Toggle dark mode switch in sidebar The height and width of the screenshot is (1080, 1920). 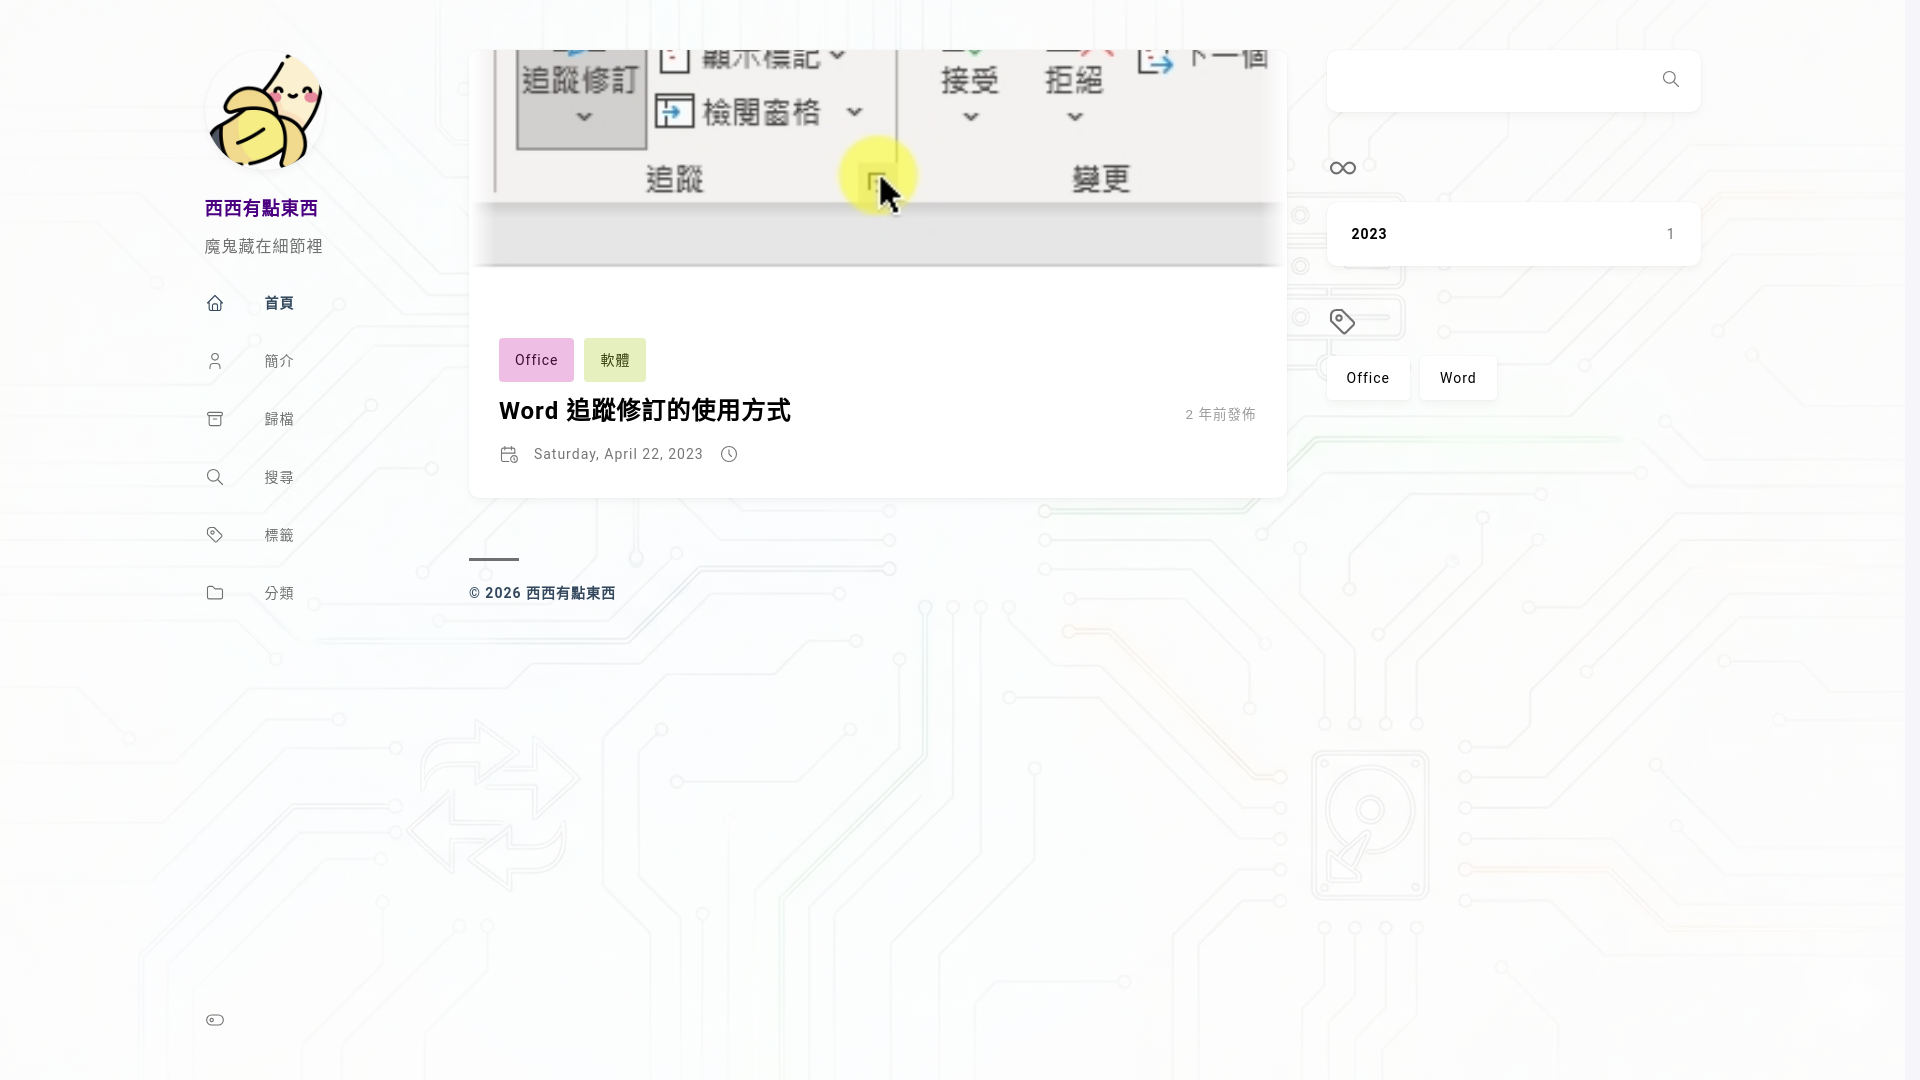[x=215, y=1020]
